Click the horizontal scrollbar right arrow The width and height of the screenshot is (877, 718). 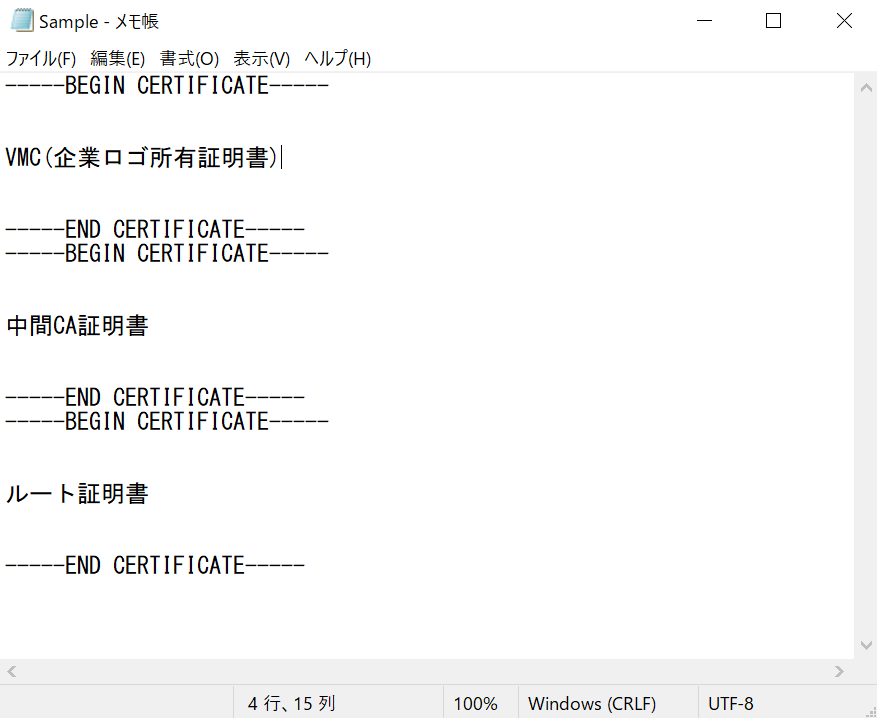tap(840, 671)
